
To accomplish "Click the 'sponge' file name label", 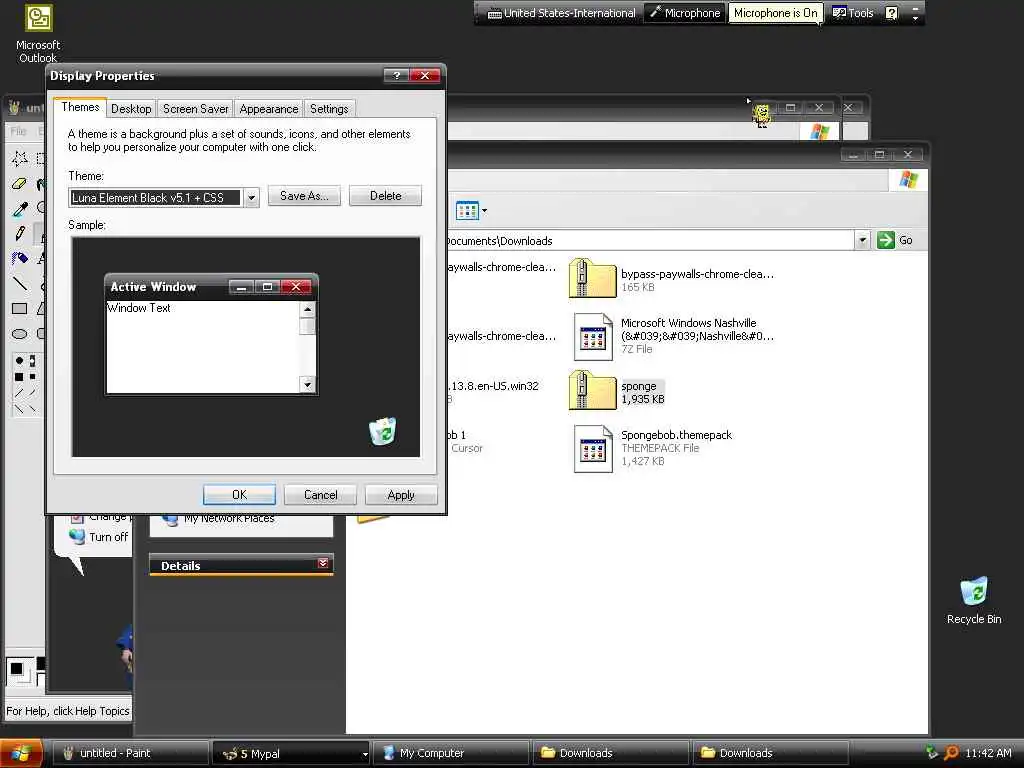I will (639, 386).
